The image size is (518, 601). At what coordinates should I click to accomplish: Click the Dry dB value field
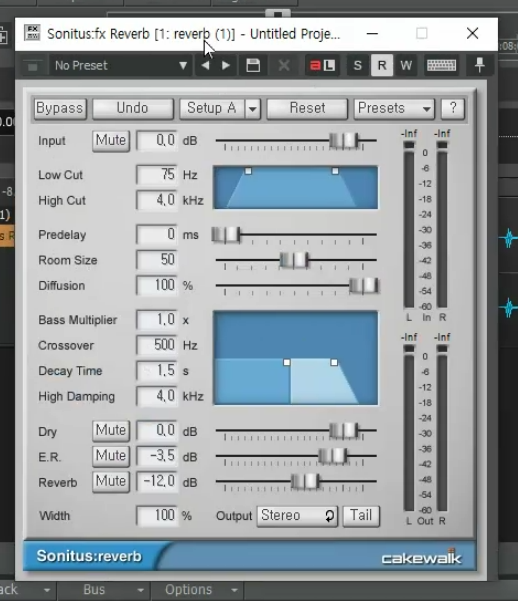(x=157, y=430)
